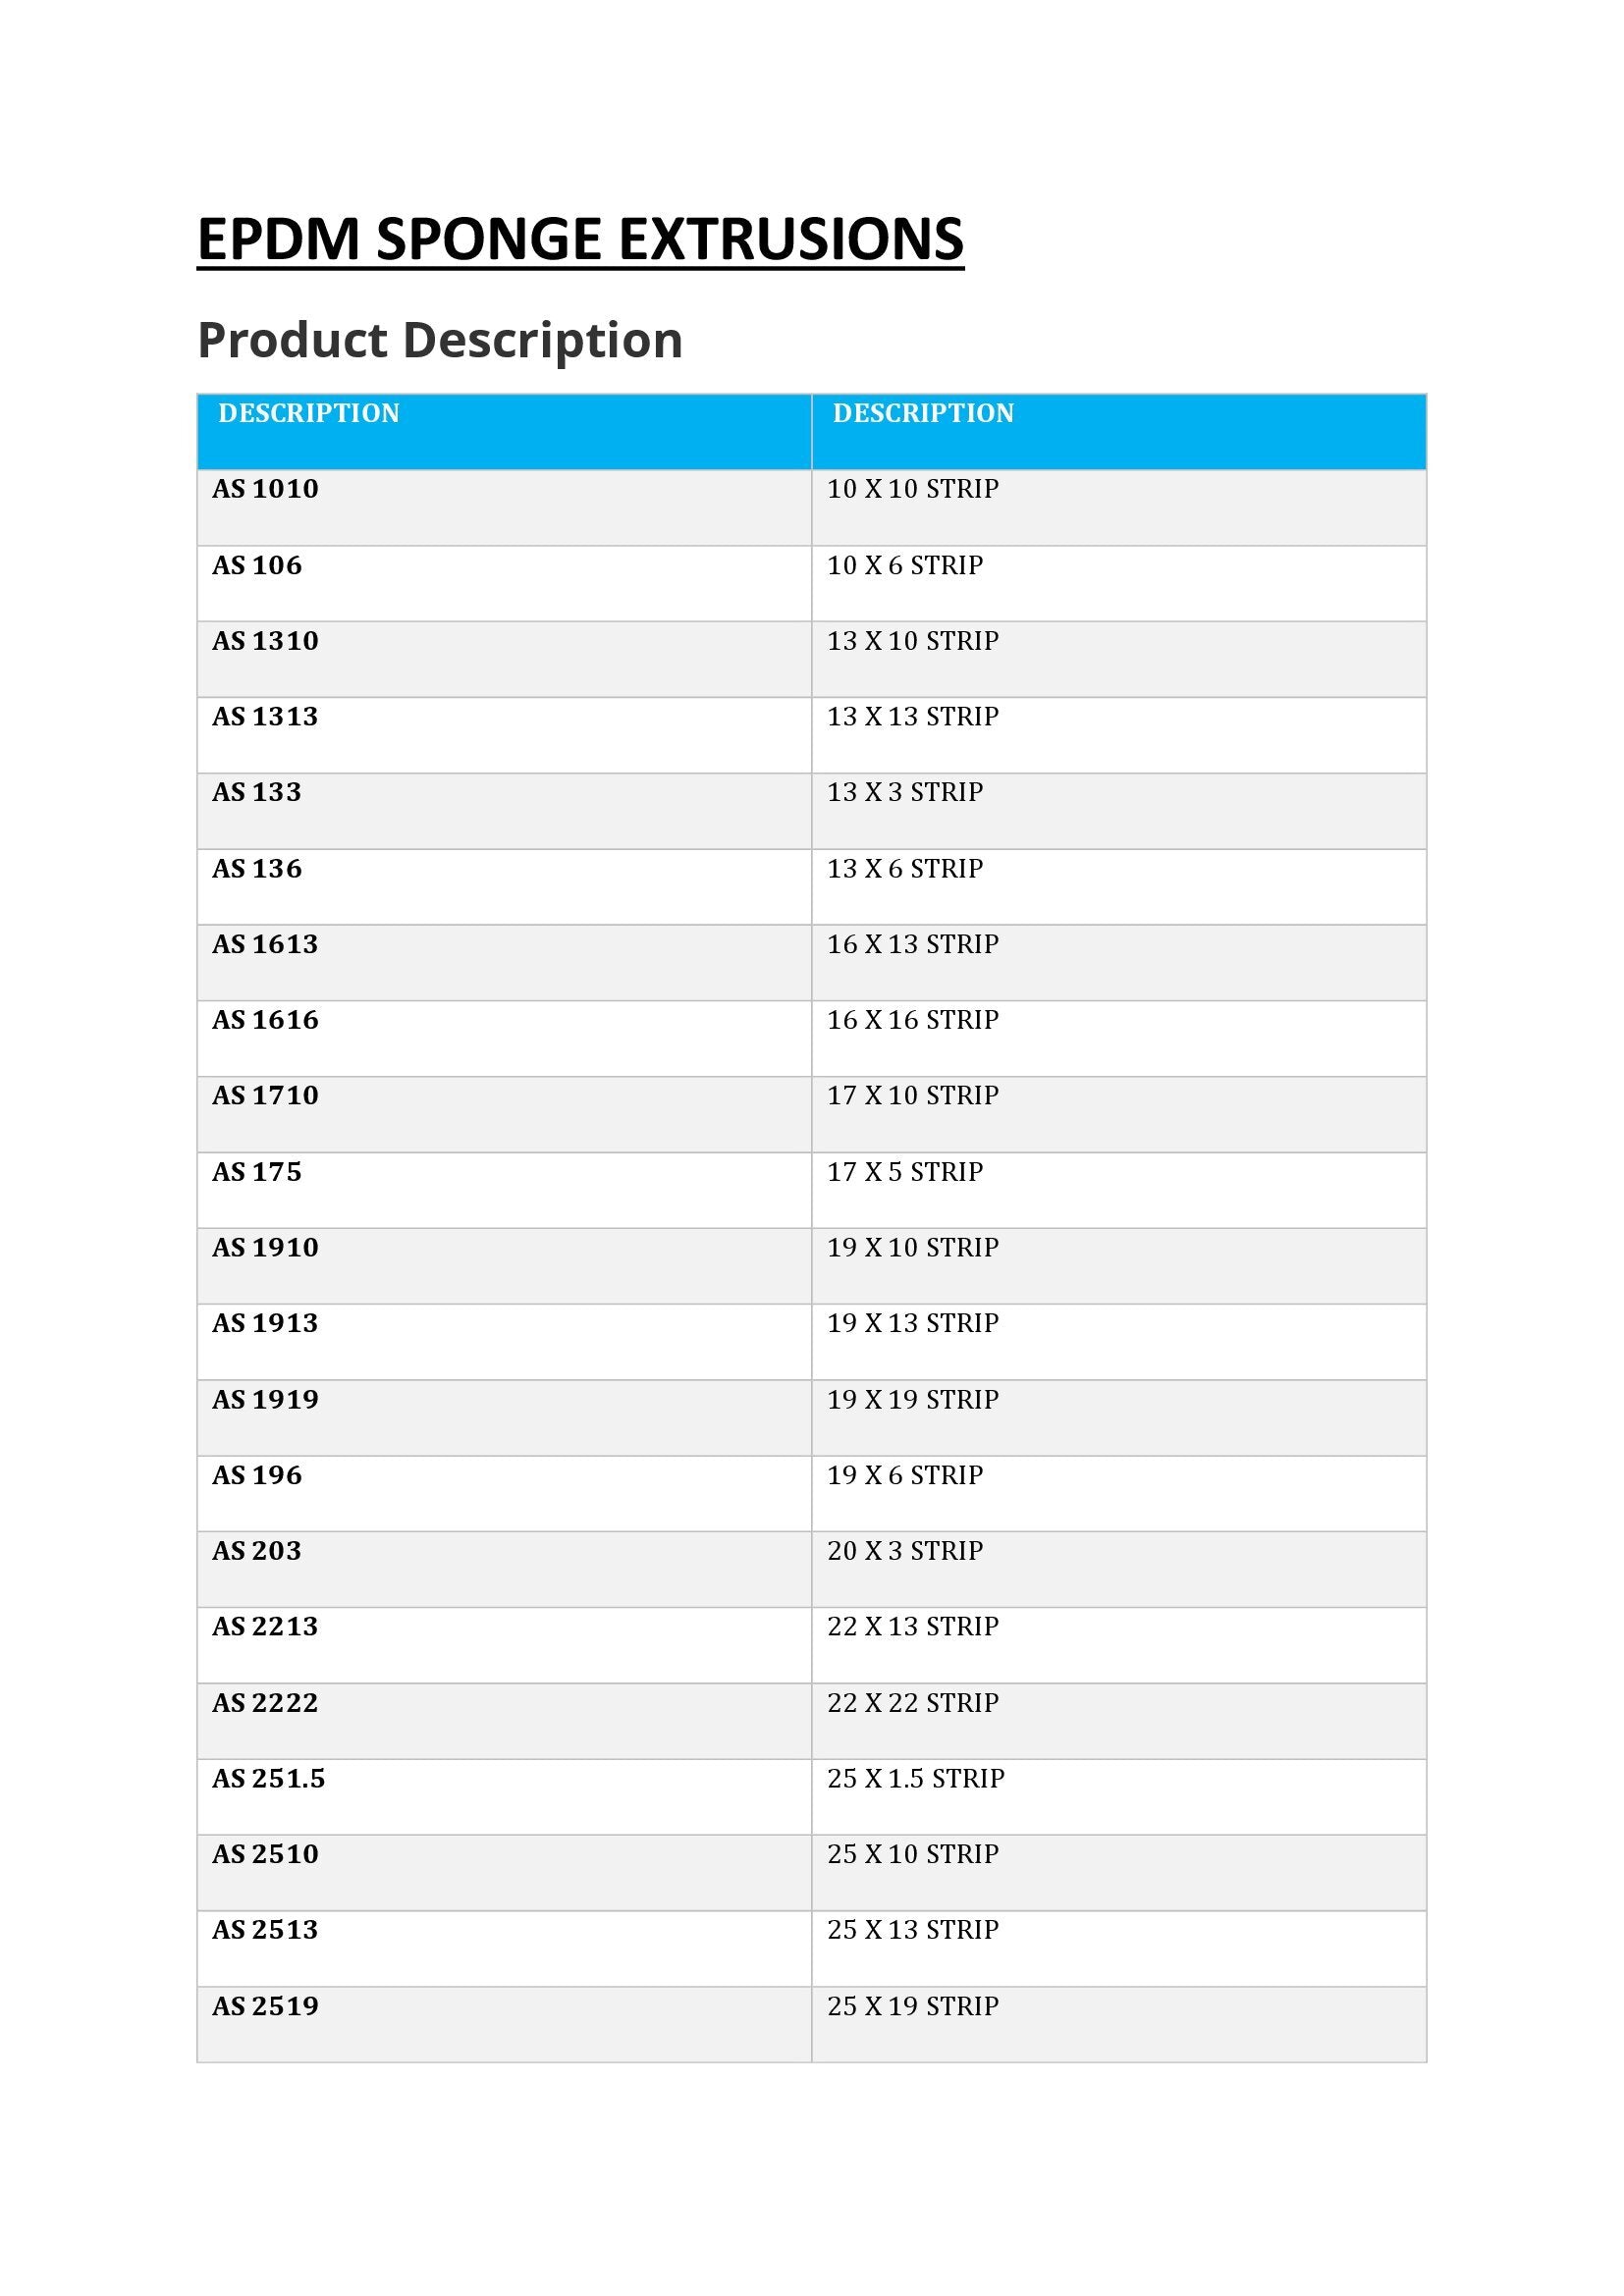Viewport: 1624px width, 2296px height.
Task: Select the AS 1910 product code
Action: tap(265, 1248)
